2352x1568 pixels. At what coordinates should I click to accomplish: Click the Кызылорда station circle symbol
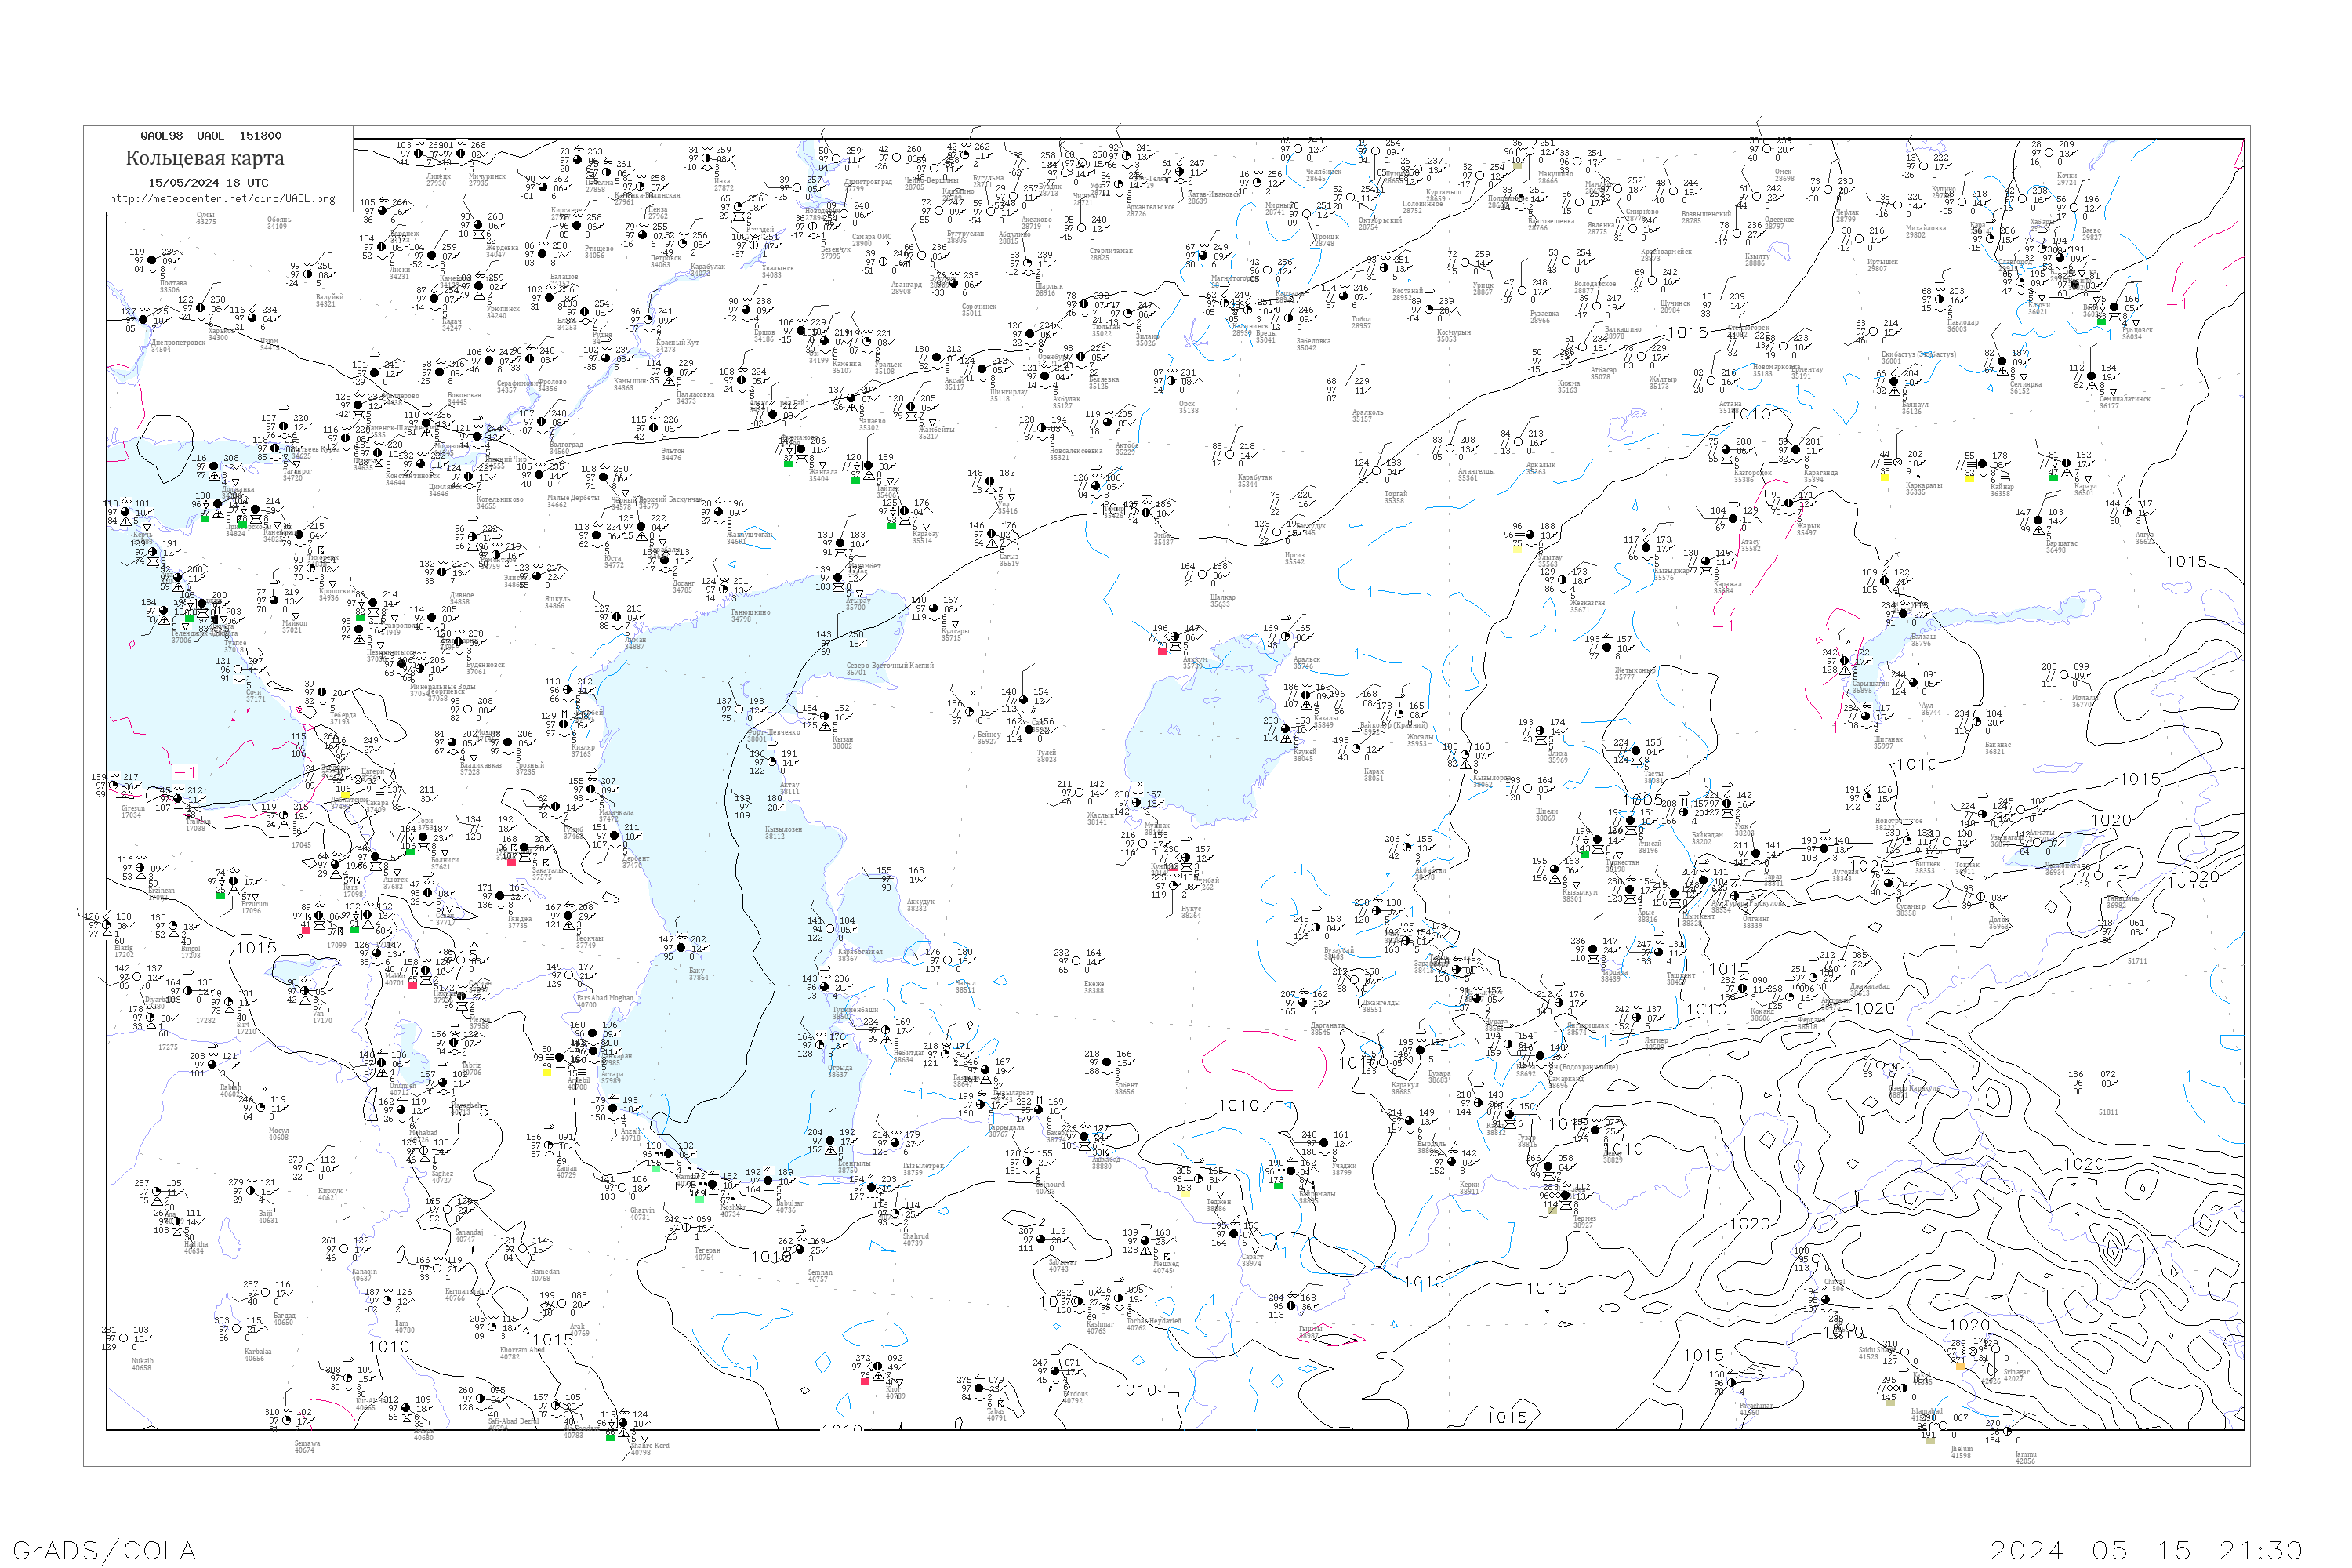click(1467, 755)
